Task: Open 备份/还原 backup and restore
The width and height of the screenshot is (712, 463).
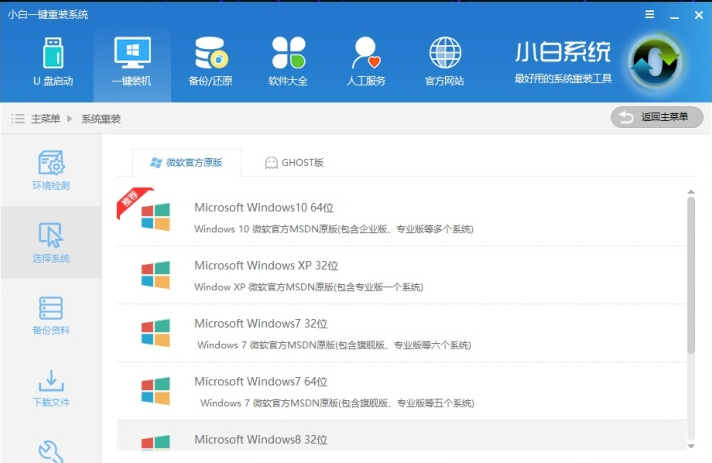Action: click(x=210, y=62)
